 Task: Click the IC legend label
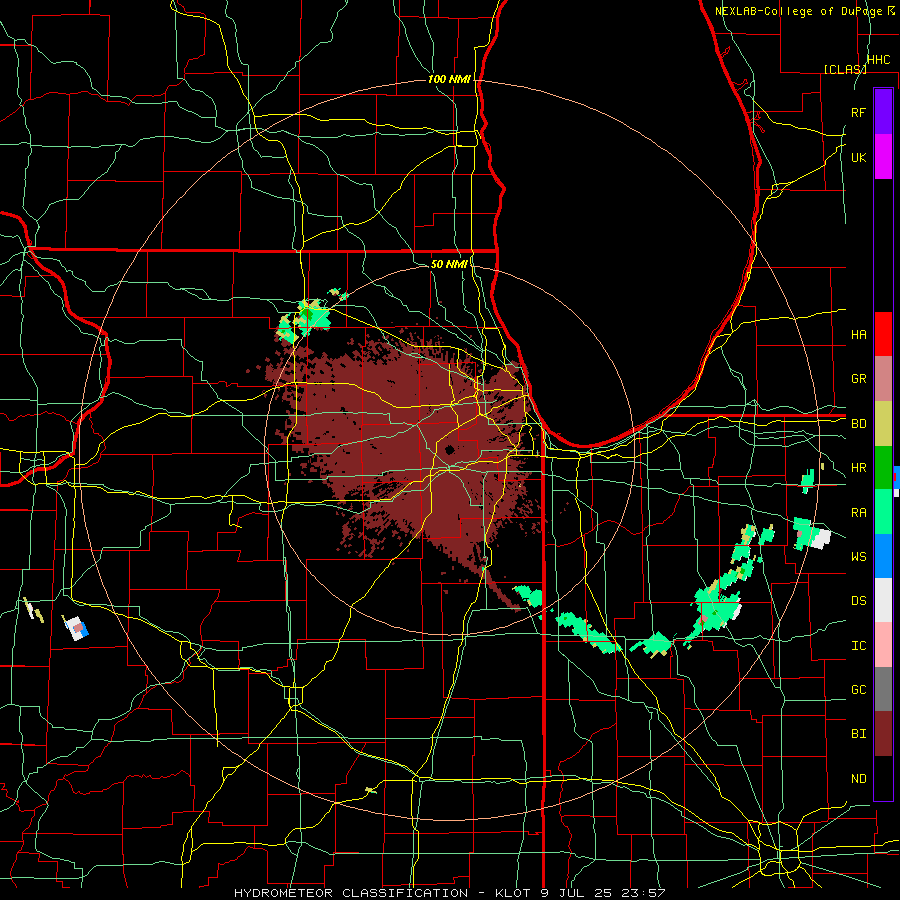click(x=859, y=646)
